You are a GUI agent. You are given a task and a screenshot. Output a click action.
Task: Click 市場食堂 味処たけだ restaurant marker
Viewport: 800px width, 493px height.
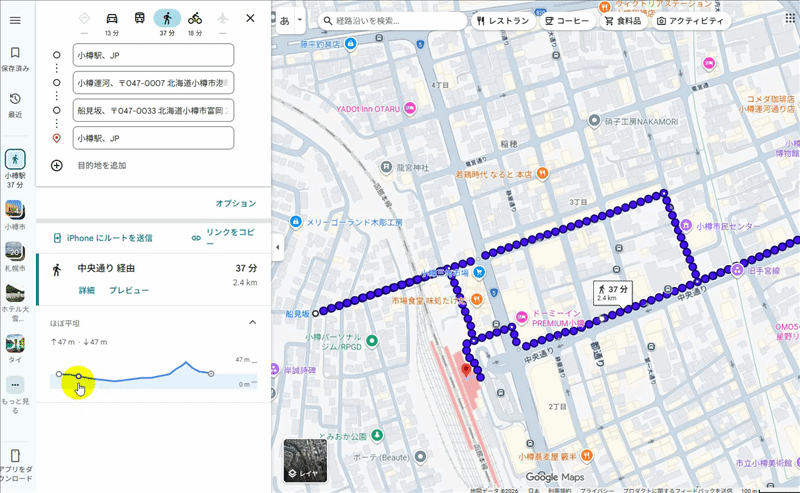point(477,300)
